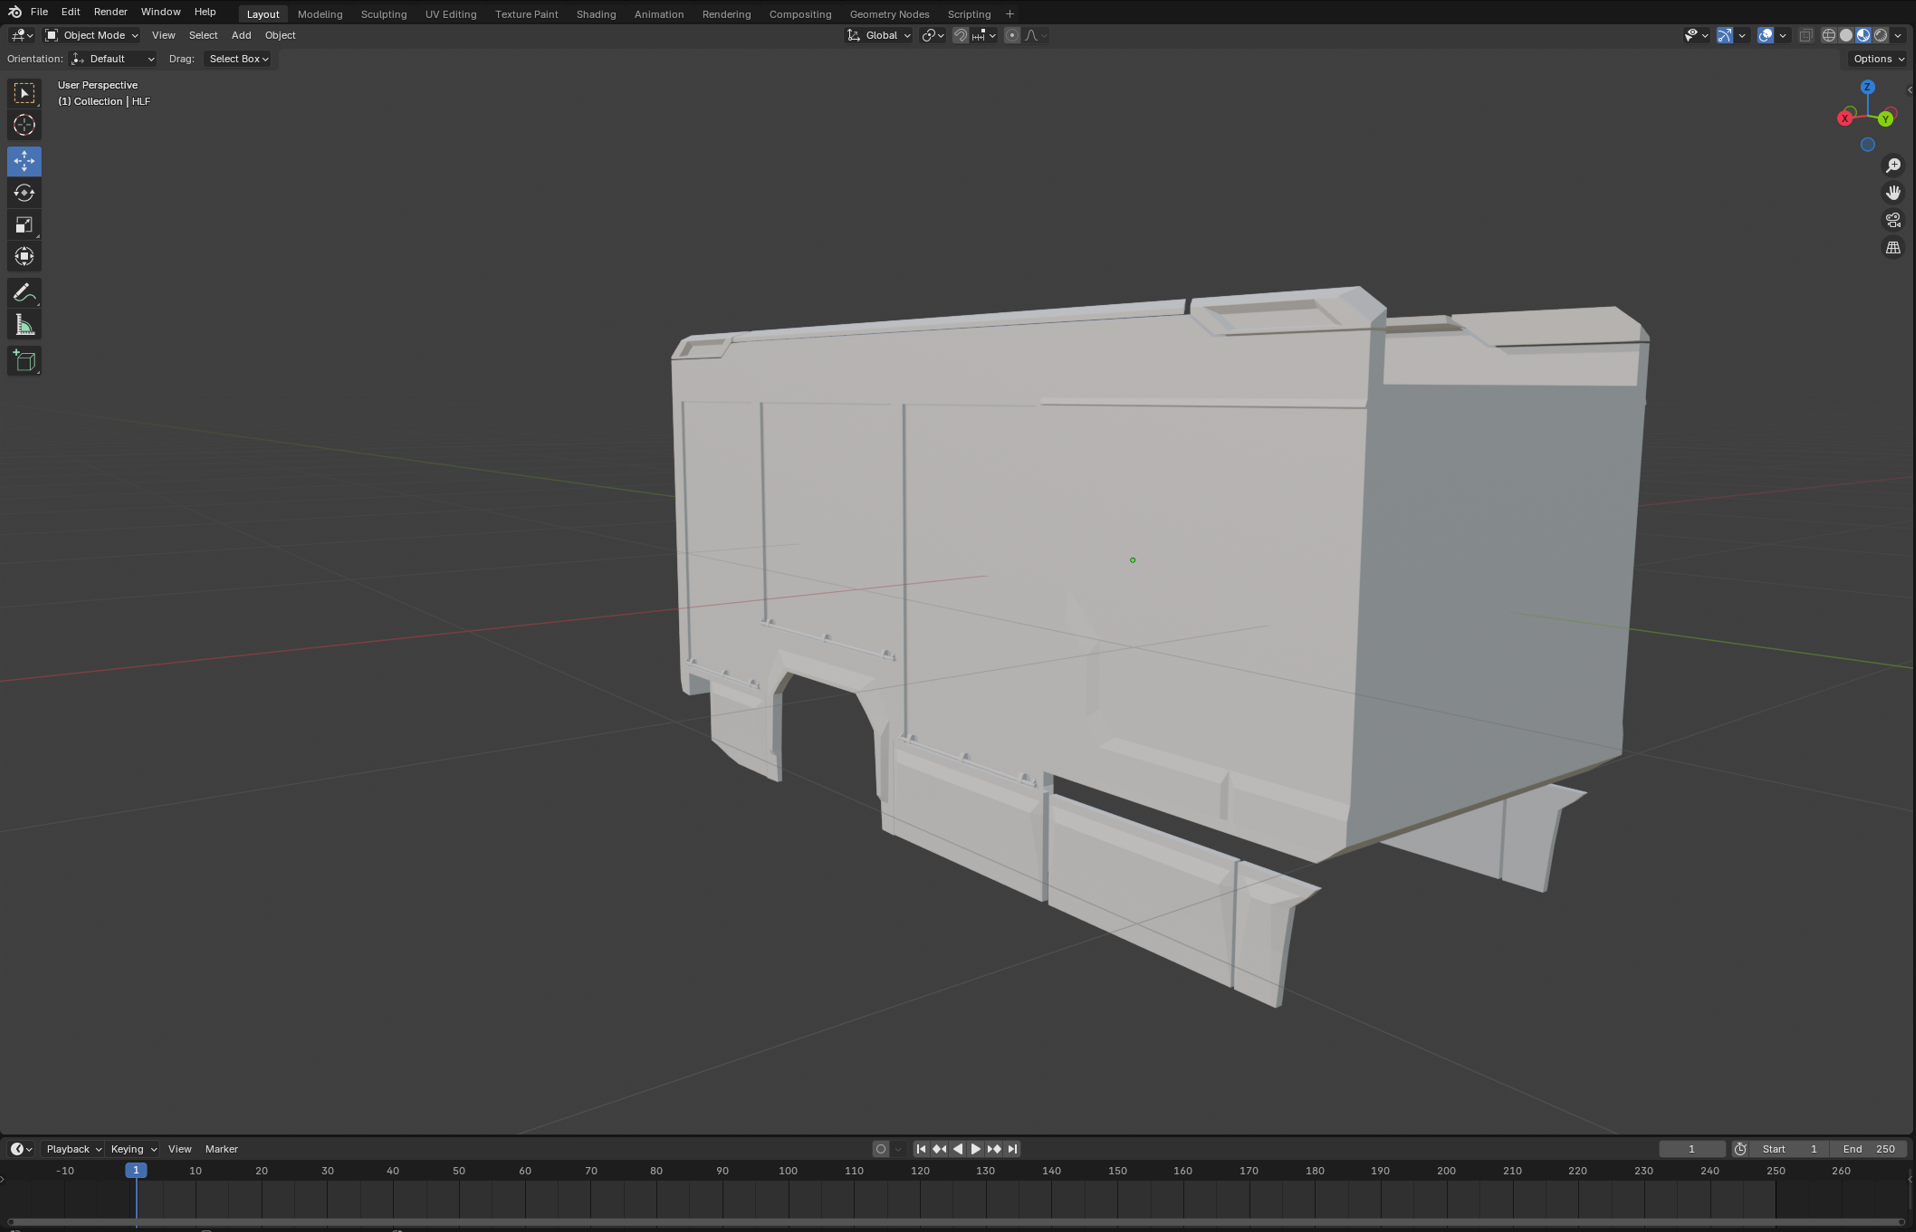Viewport: 1916px width, 1232px height.
Task: Click the End frame field showing 250
Action: pyautogui.click(x=1870, y=1149)
